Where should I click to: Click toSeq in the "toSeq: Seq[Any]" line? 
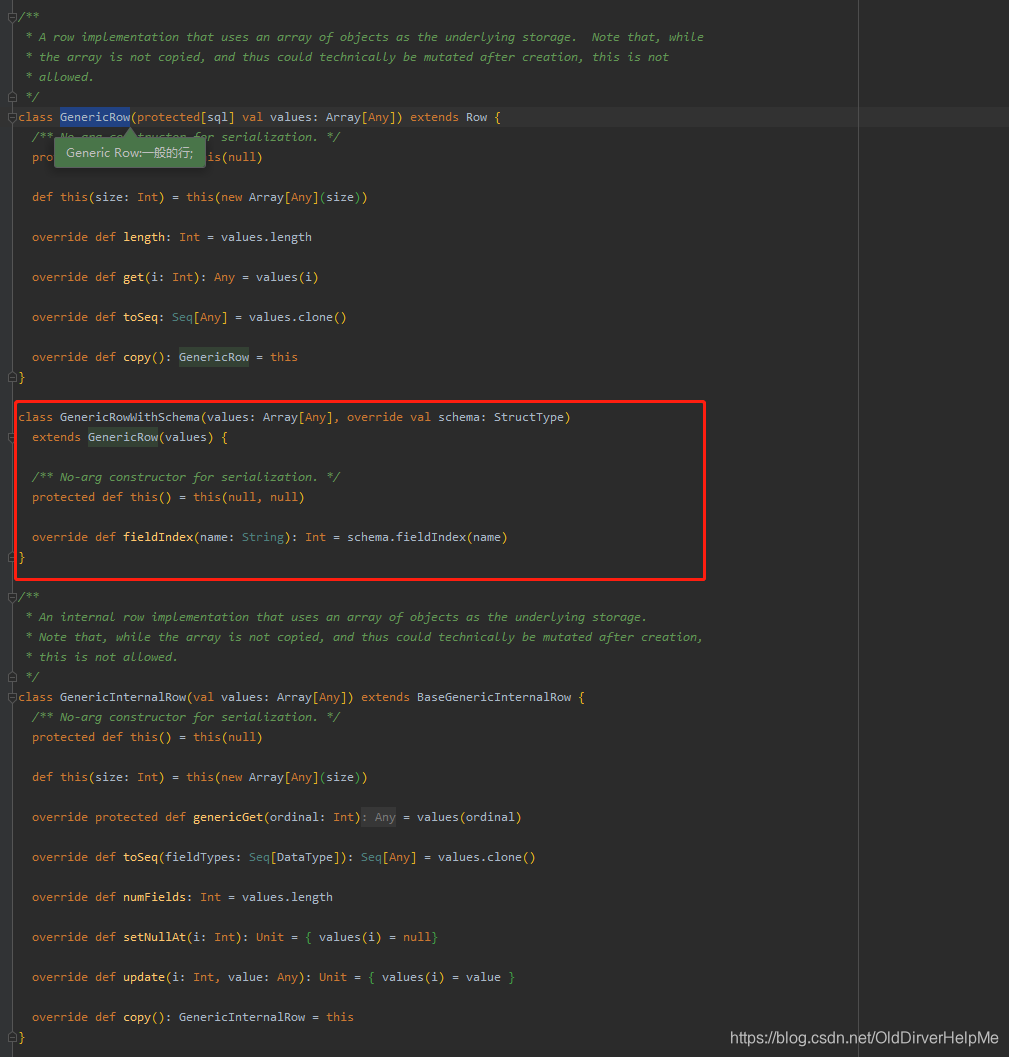pyautogui.click(x=140, y=318)
